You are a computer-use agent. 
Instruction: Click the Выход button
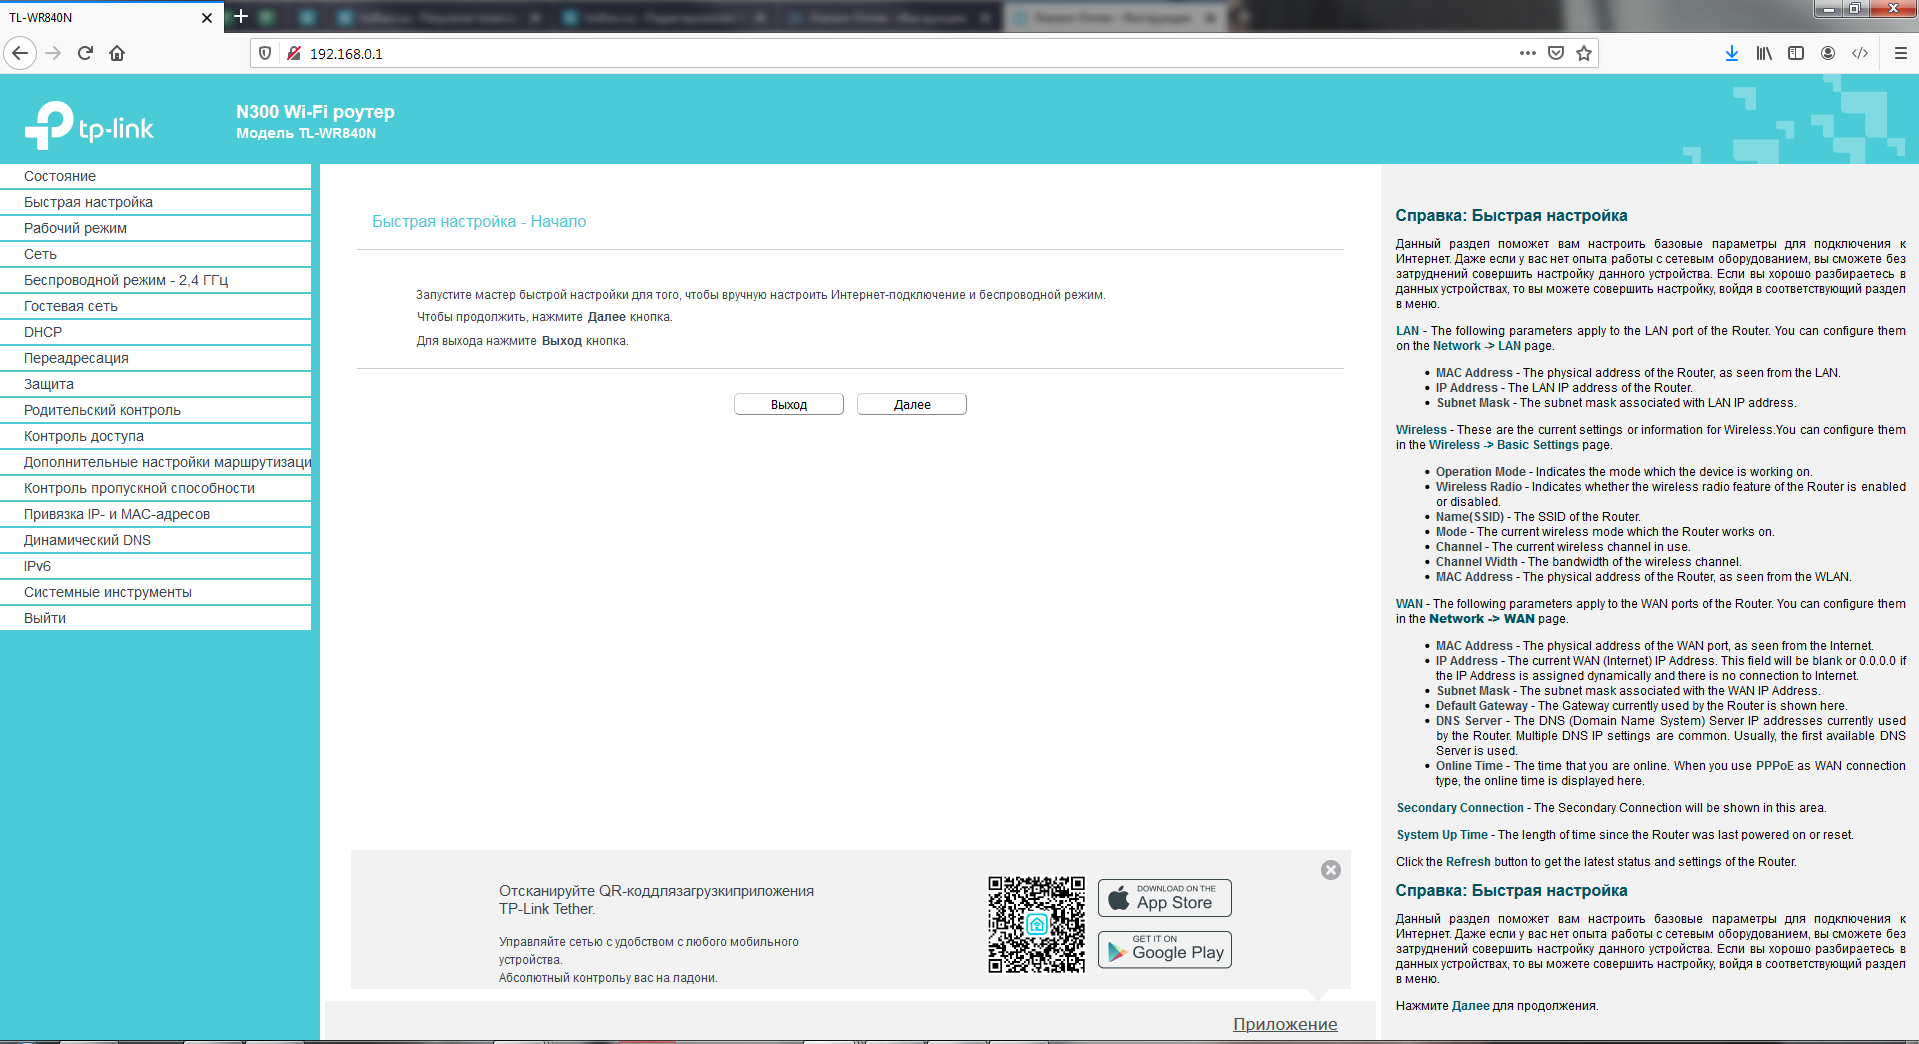click(789, 404)
